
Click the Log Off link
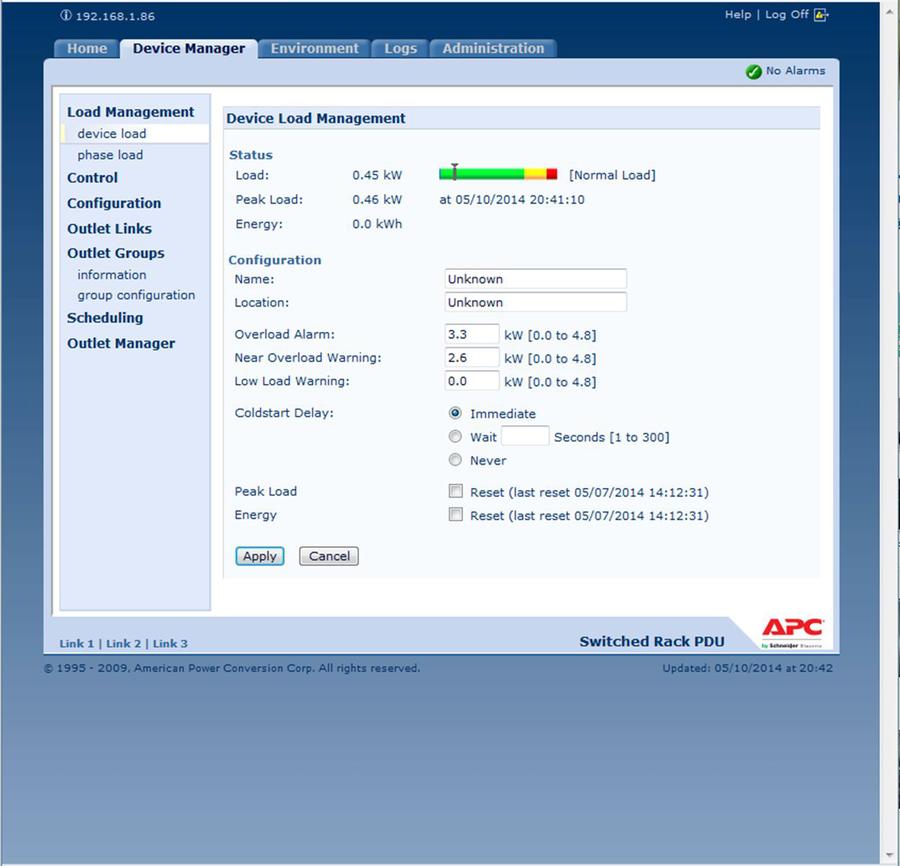coord(786,15)
